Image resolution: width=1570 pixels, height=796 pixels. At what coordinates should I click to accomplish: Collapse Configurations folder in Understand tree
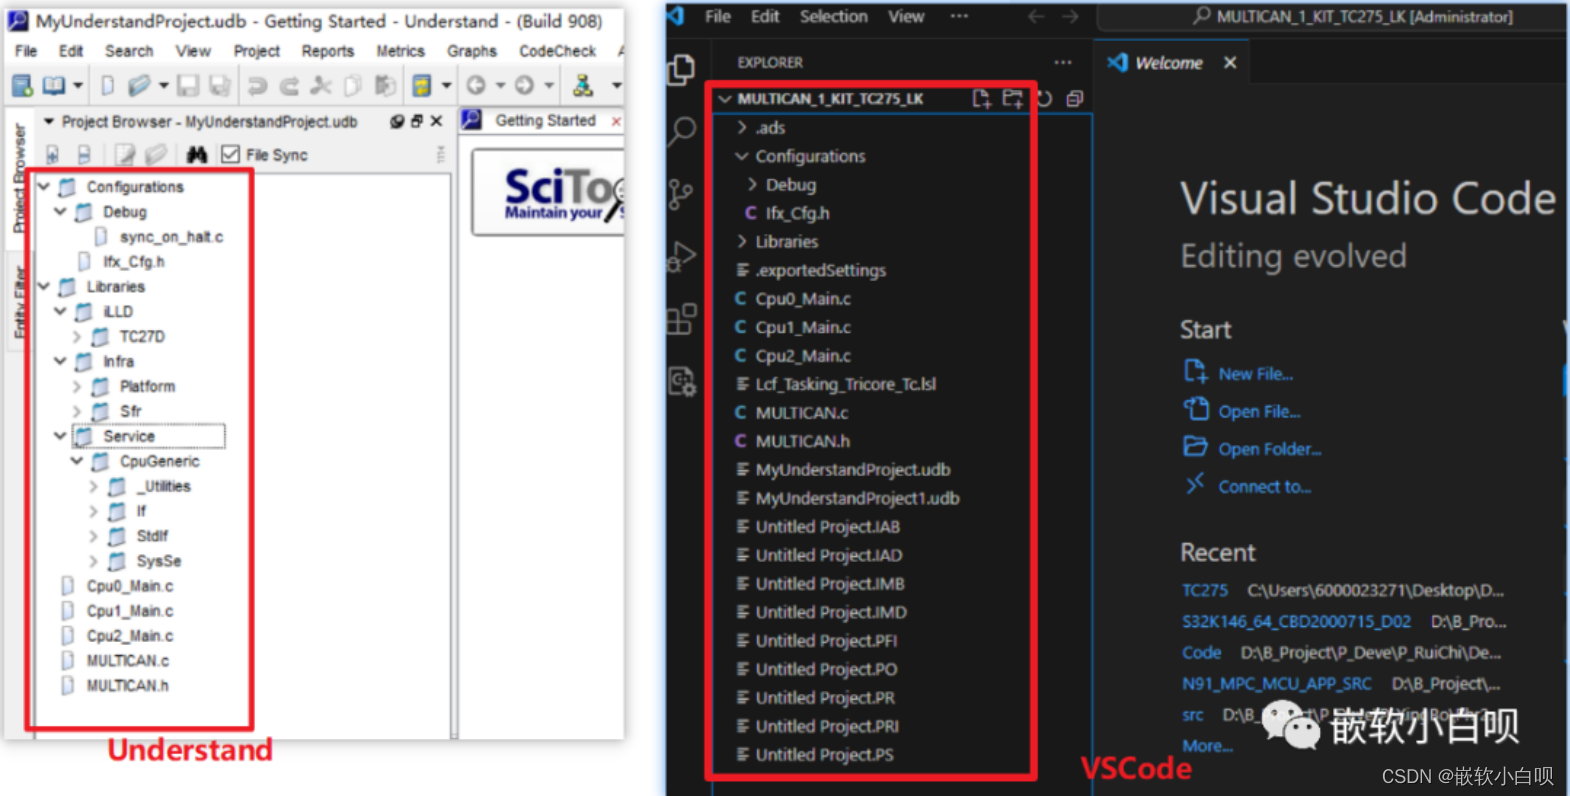tap(44, 187)
